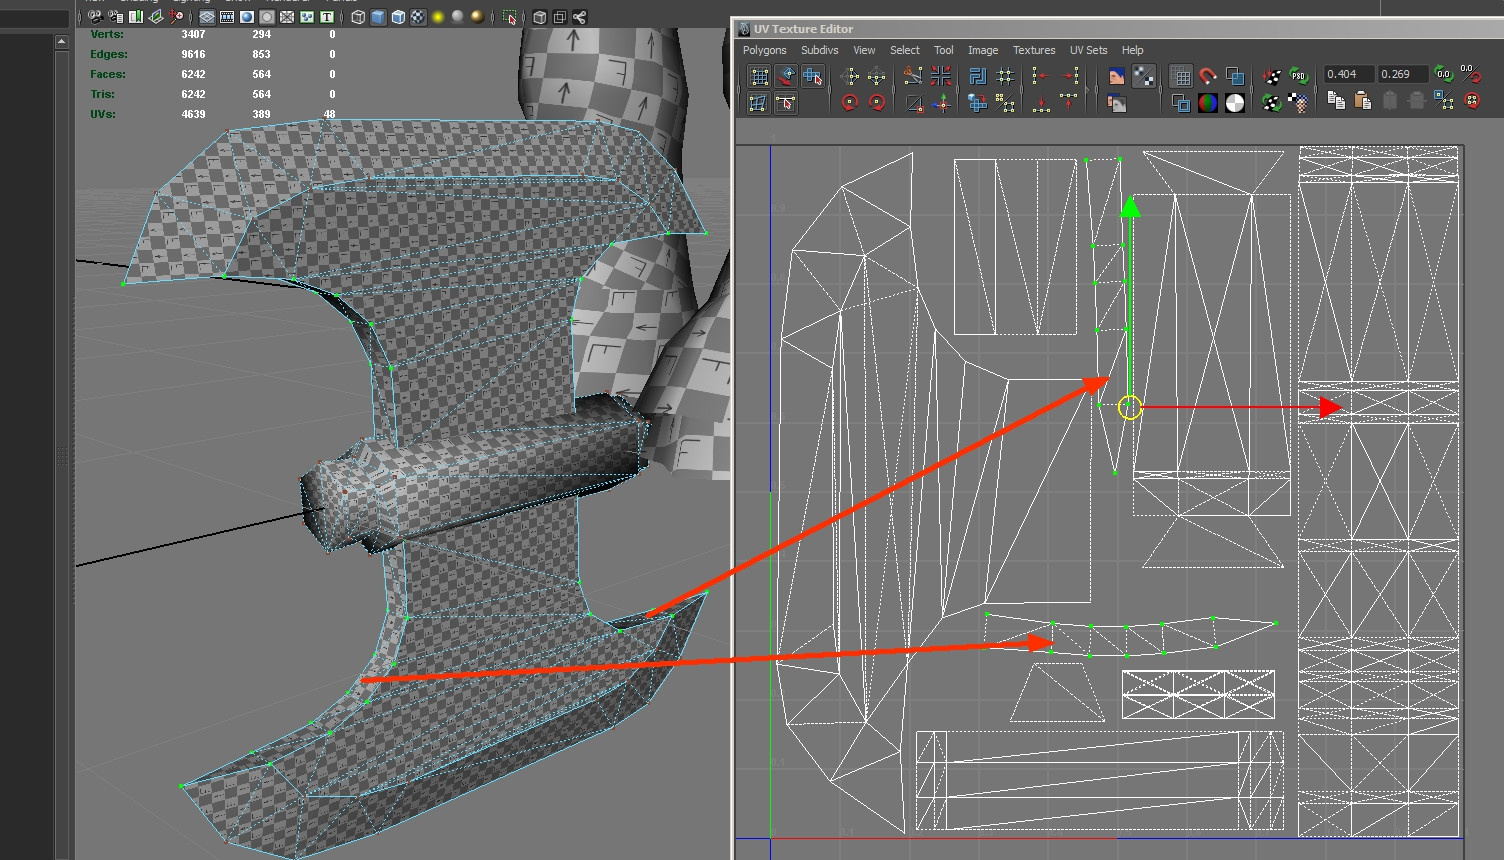Click the Select Camera icon in viewport toolbar
1504x860 pixels.
(96, 17)
